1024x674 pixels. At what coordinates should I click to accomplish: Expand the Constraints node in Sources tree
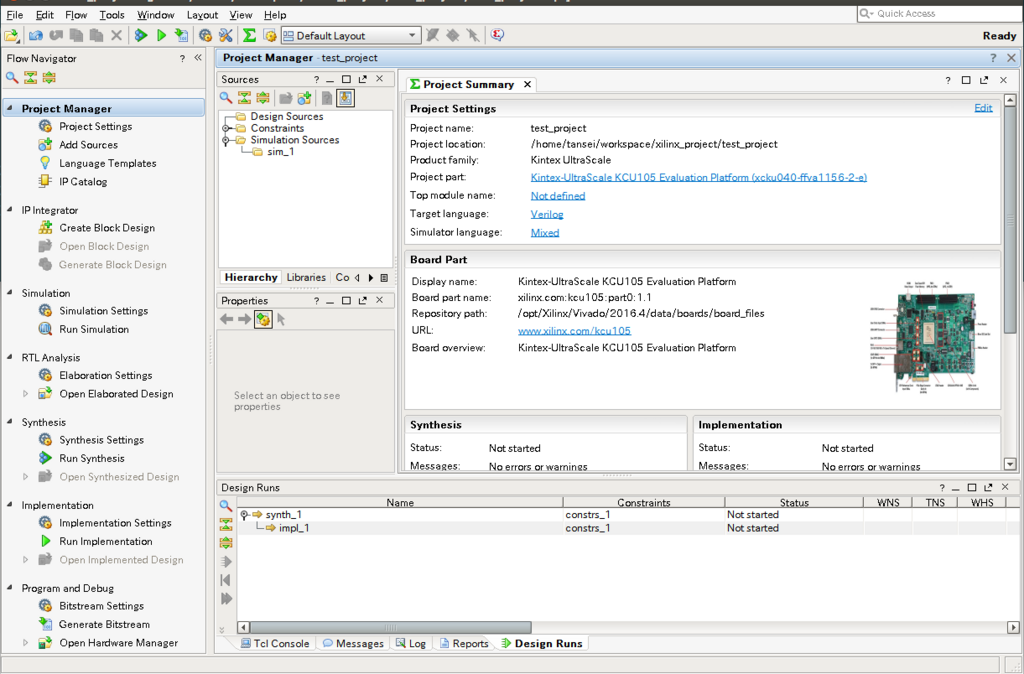tap(225, 128)
